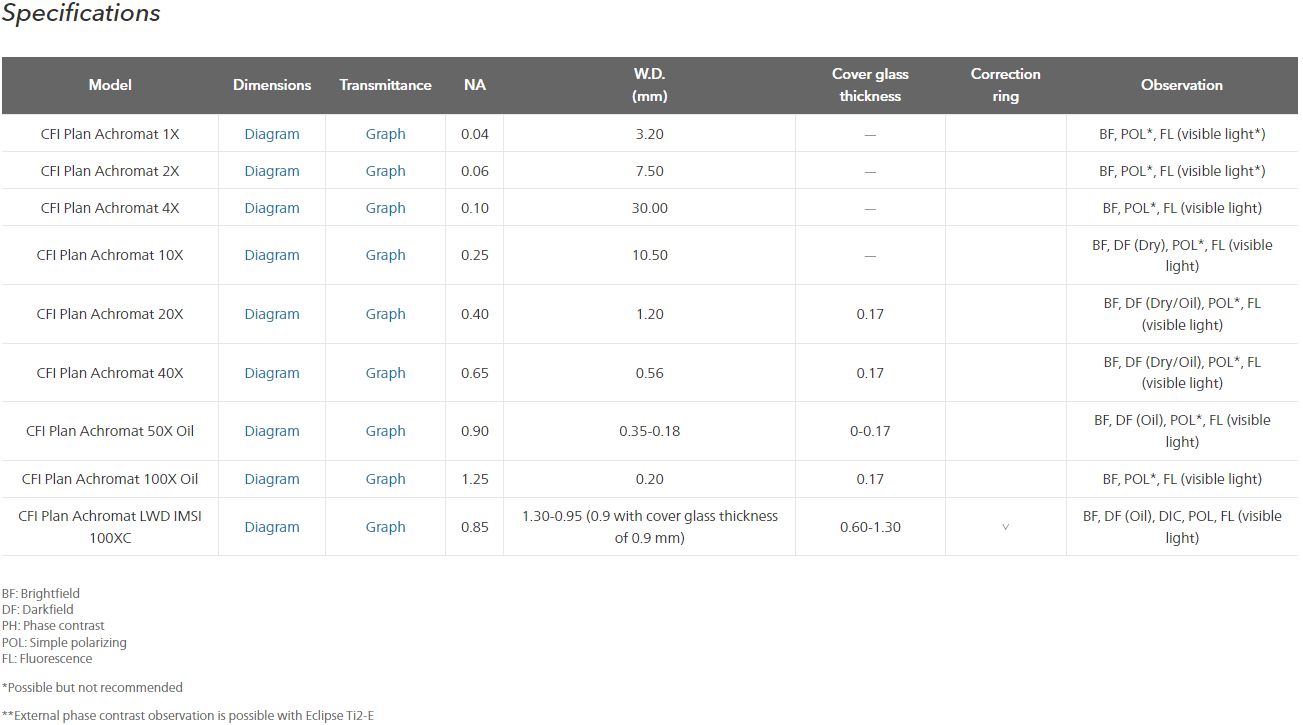Click the Graph link for Plan Achromat 10X
The height and width of the screenshot is (725, 1303).
coord(385,255)
